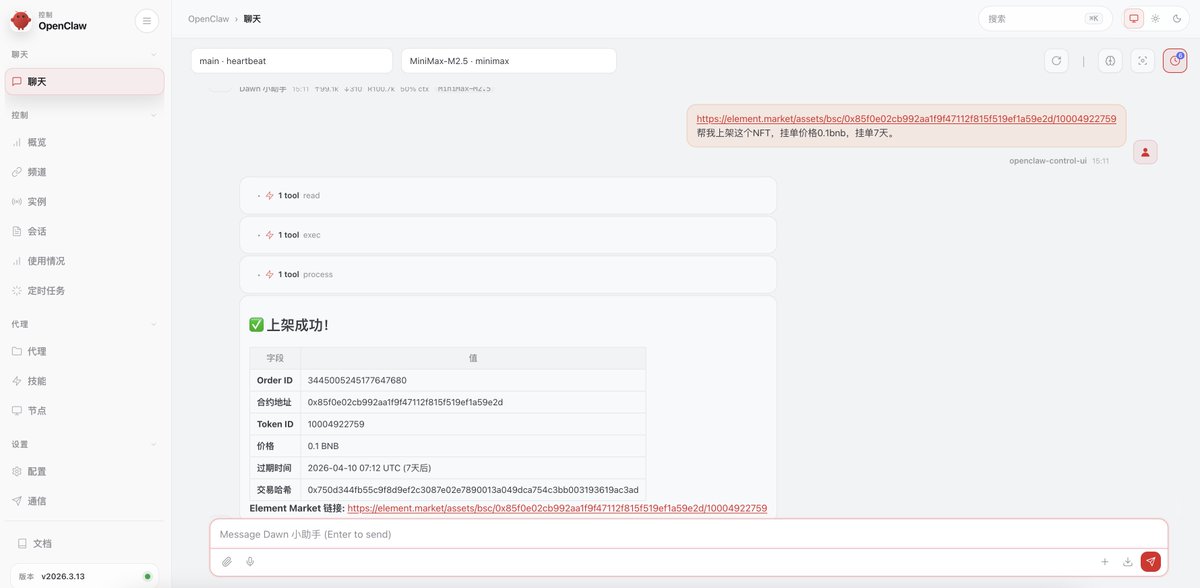
Task: Click the openclaw-control-ui sender label
Action: 1048,160
